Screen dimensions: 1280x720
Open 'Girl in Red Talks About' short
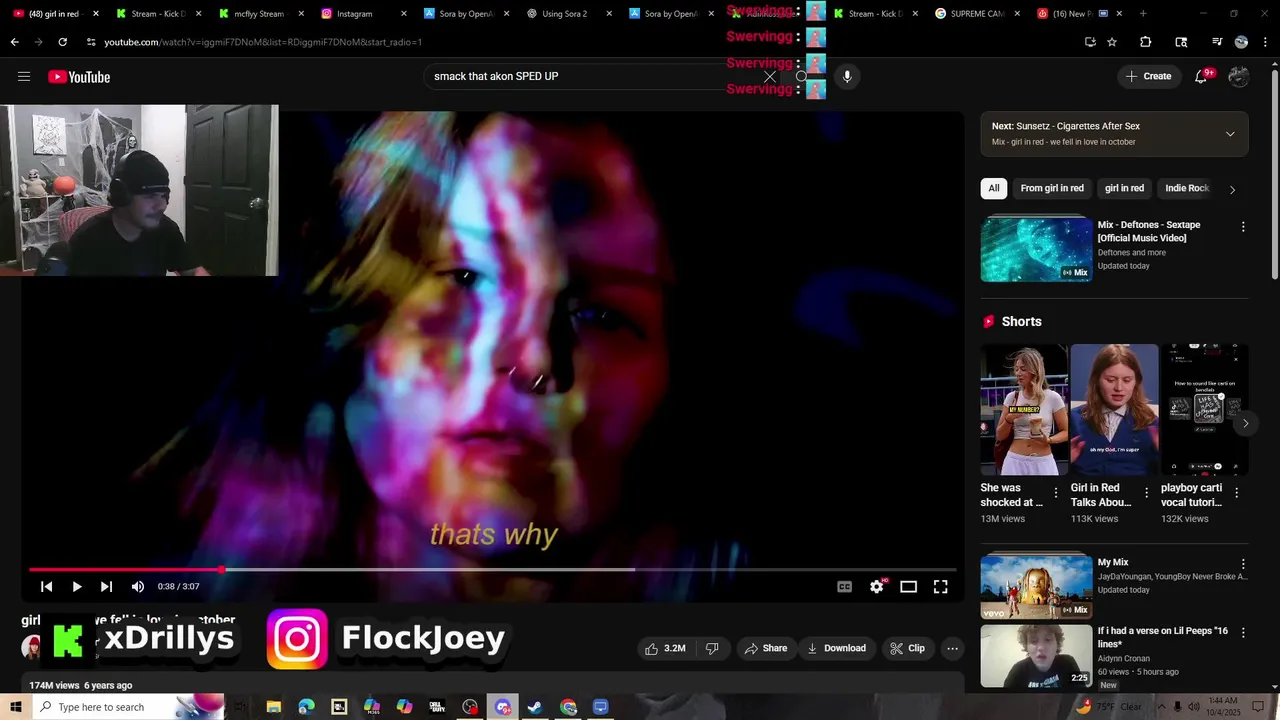[x=1114, y=410]
